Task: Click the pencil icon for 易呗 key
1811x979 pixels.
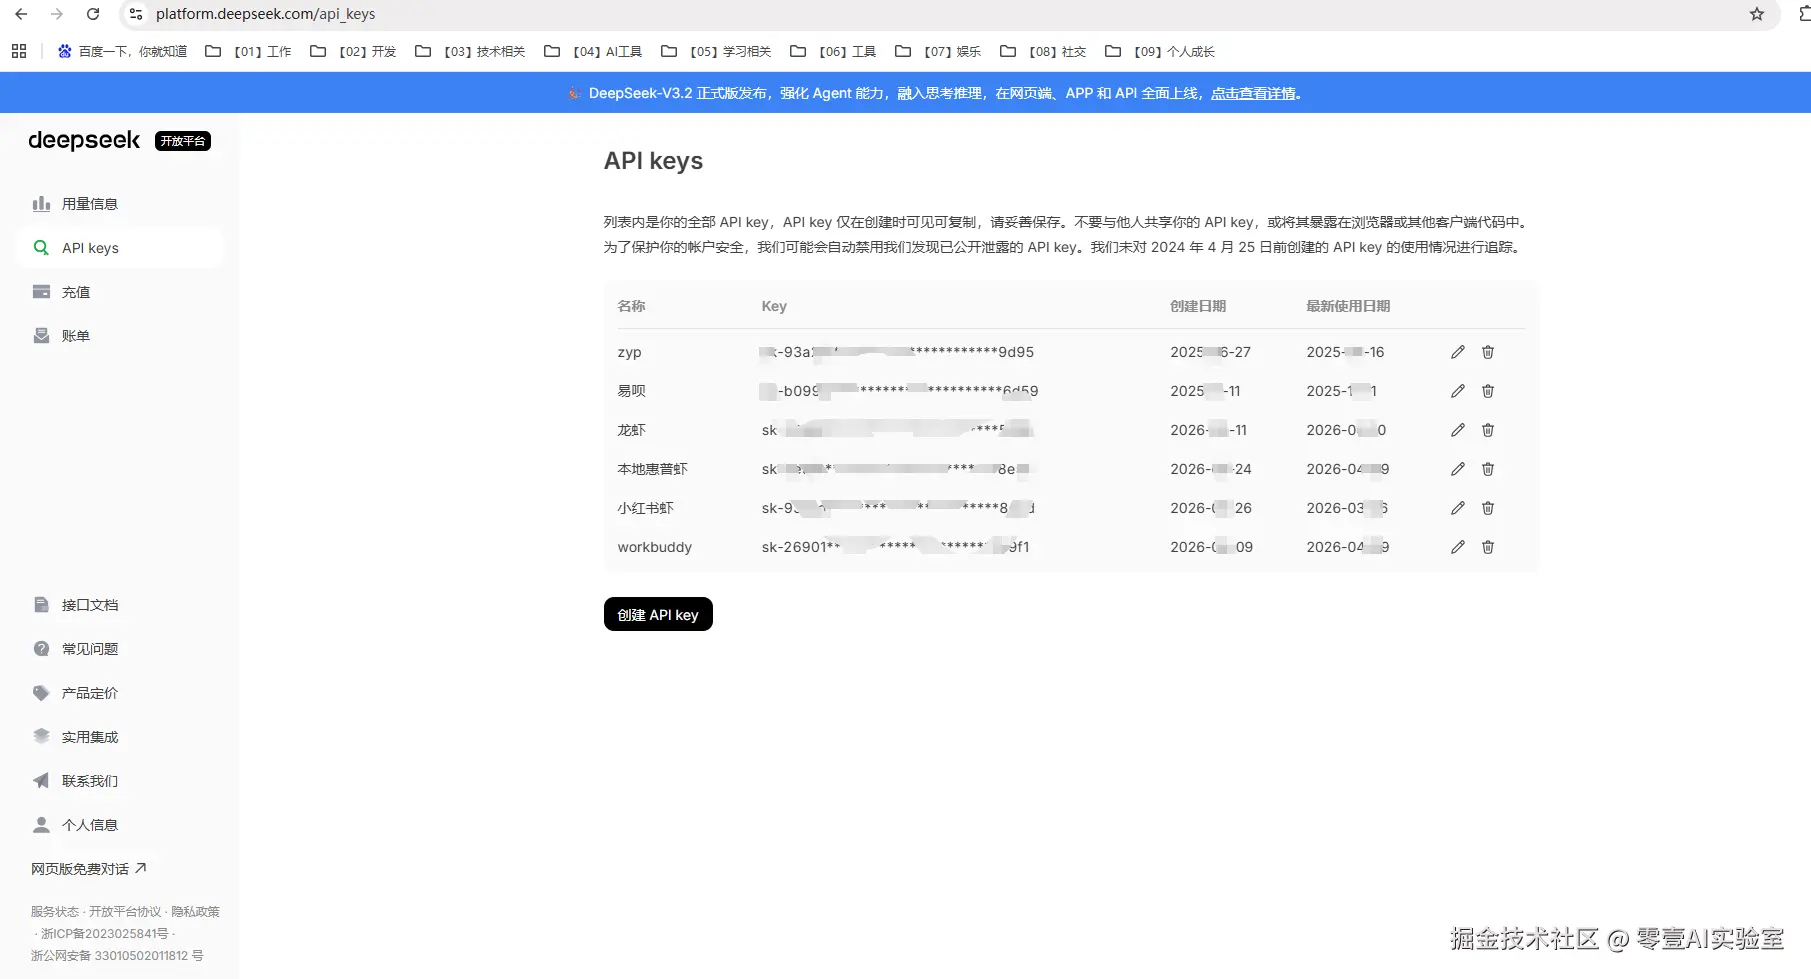Action: pyautogui.click(x=1458, y=391)
